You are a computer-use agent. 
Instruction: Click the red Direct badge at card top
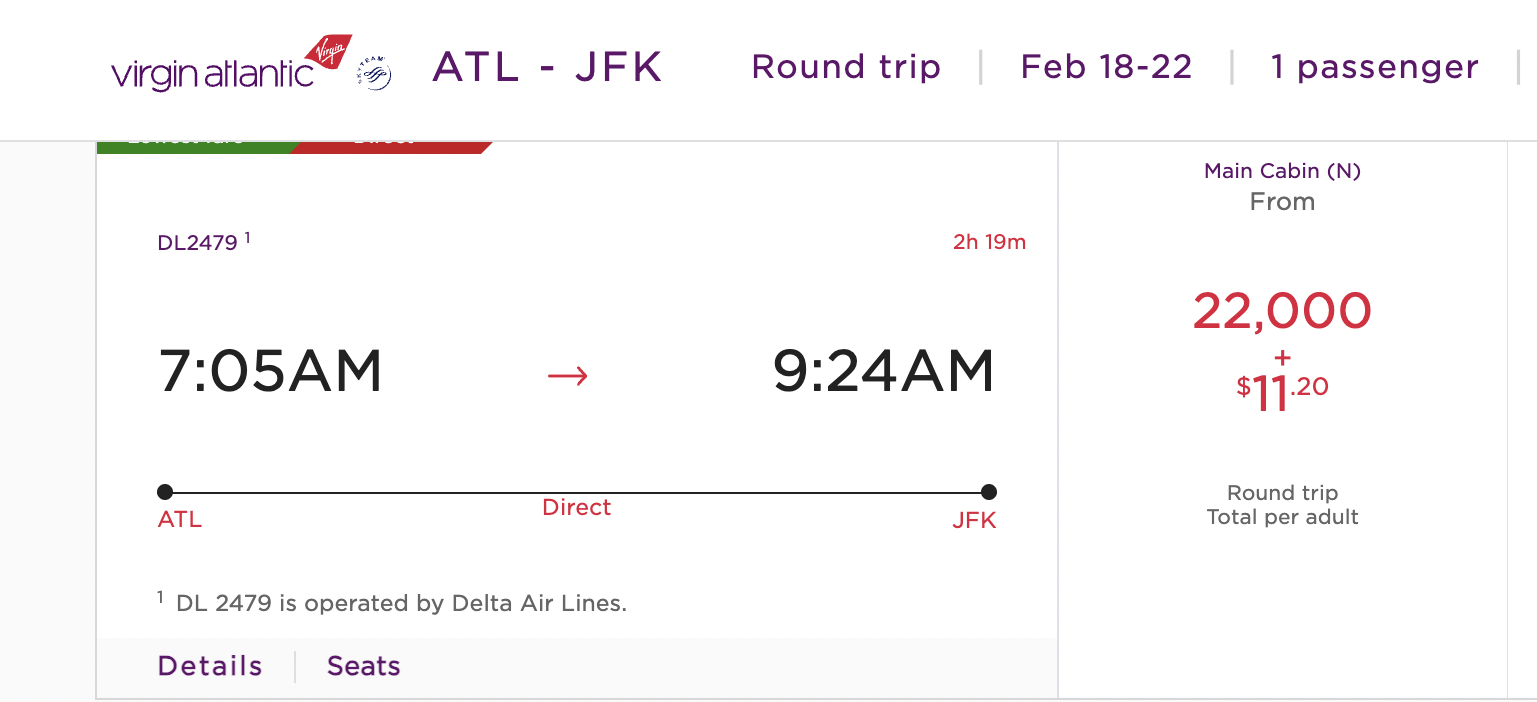pos(390,145)
